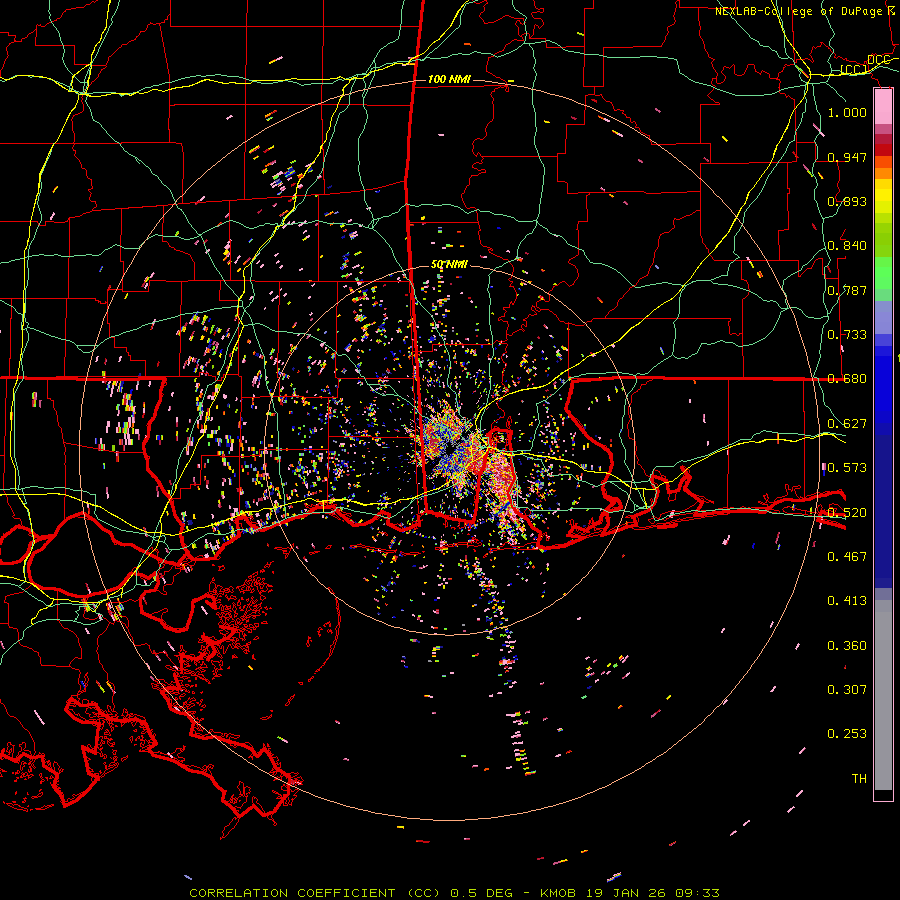Click the TH threshold label

click(859, 778)
